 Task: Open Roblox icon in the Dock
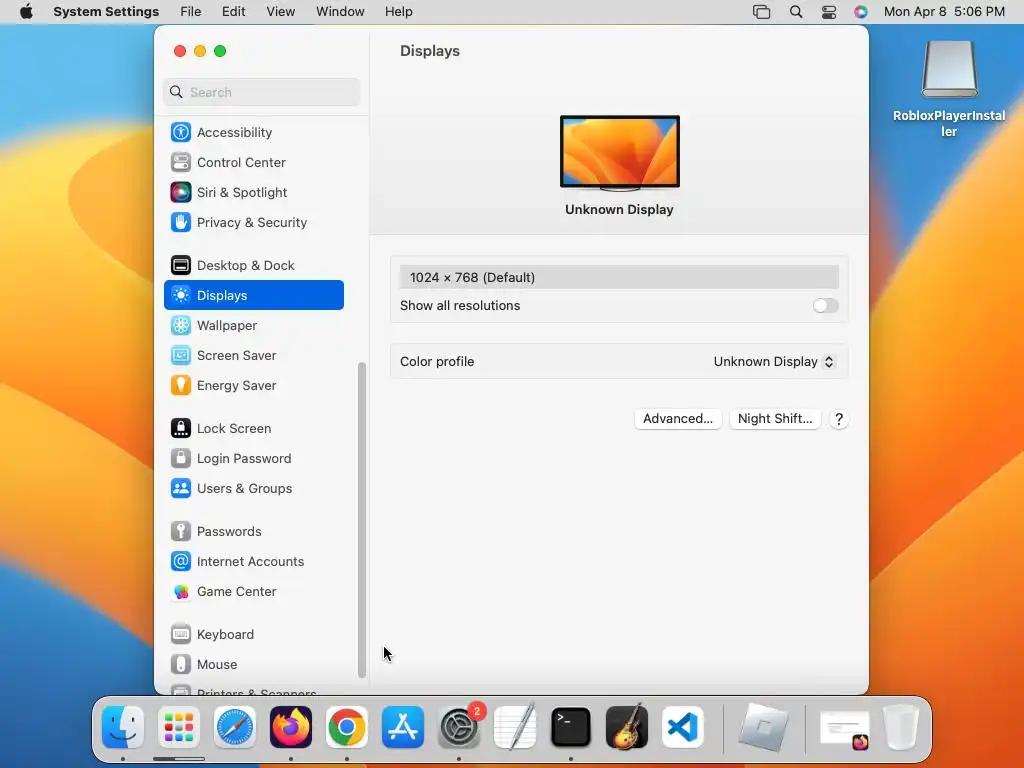(x=763, y=727)
